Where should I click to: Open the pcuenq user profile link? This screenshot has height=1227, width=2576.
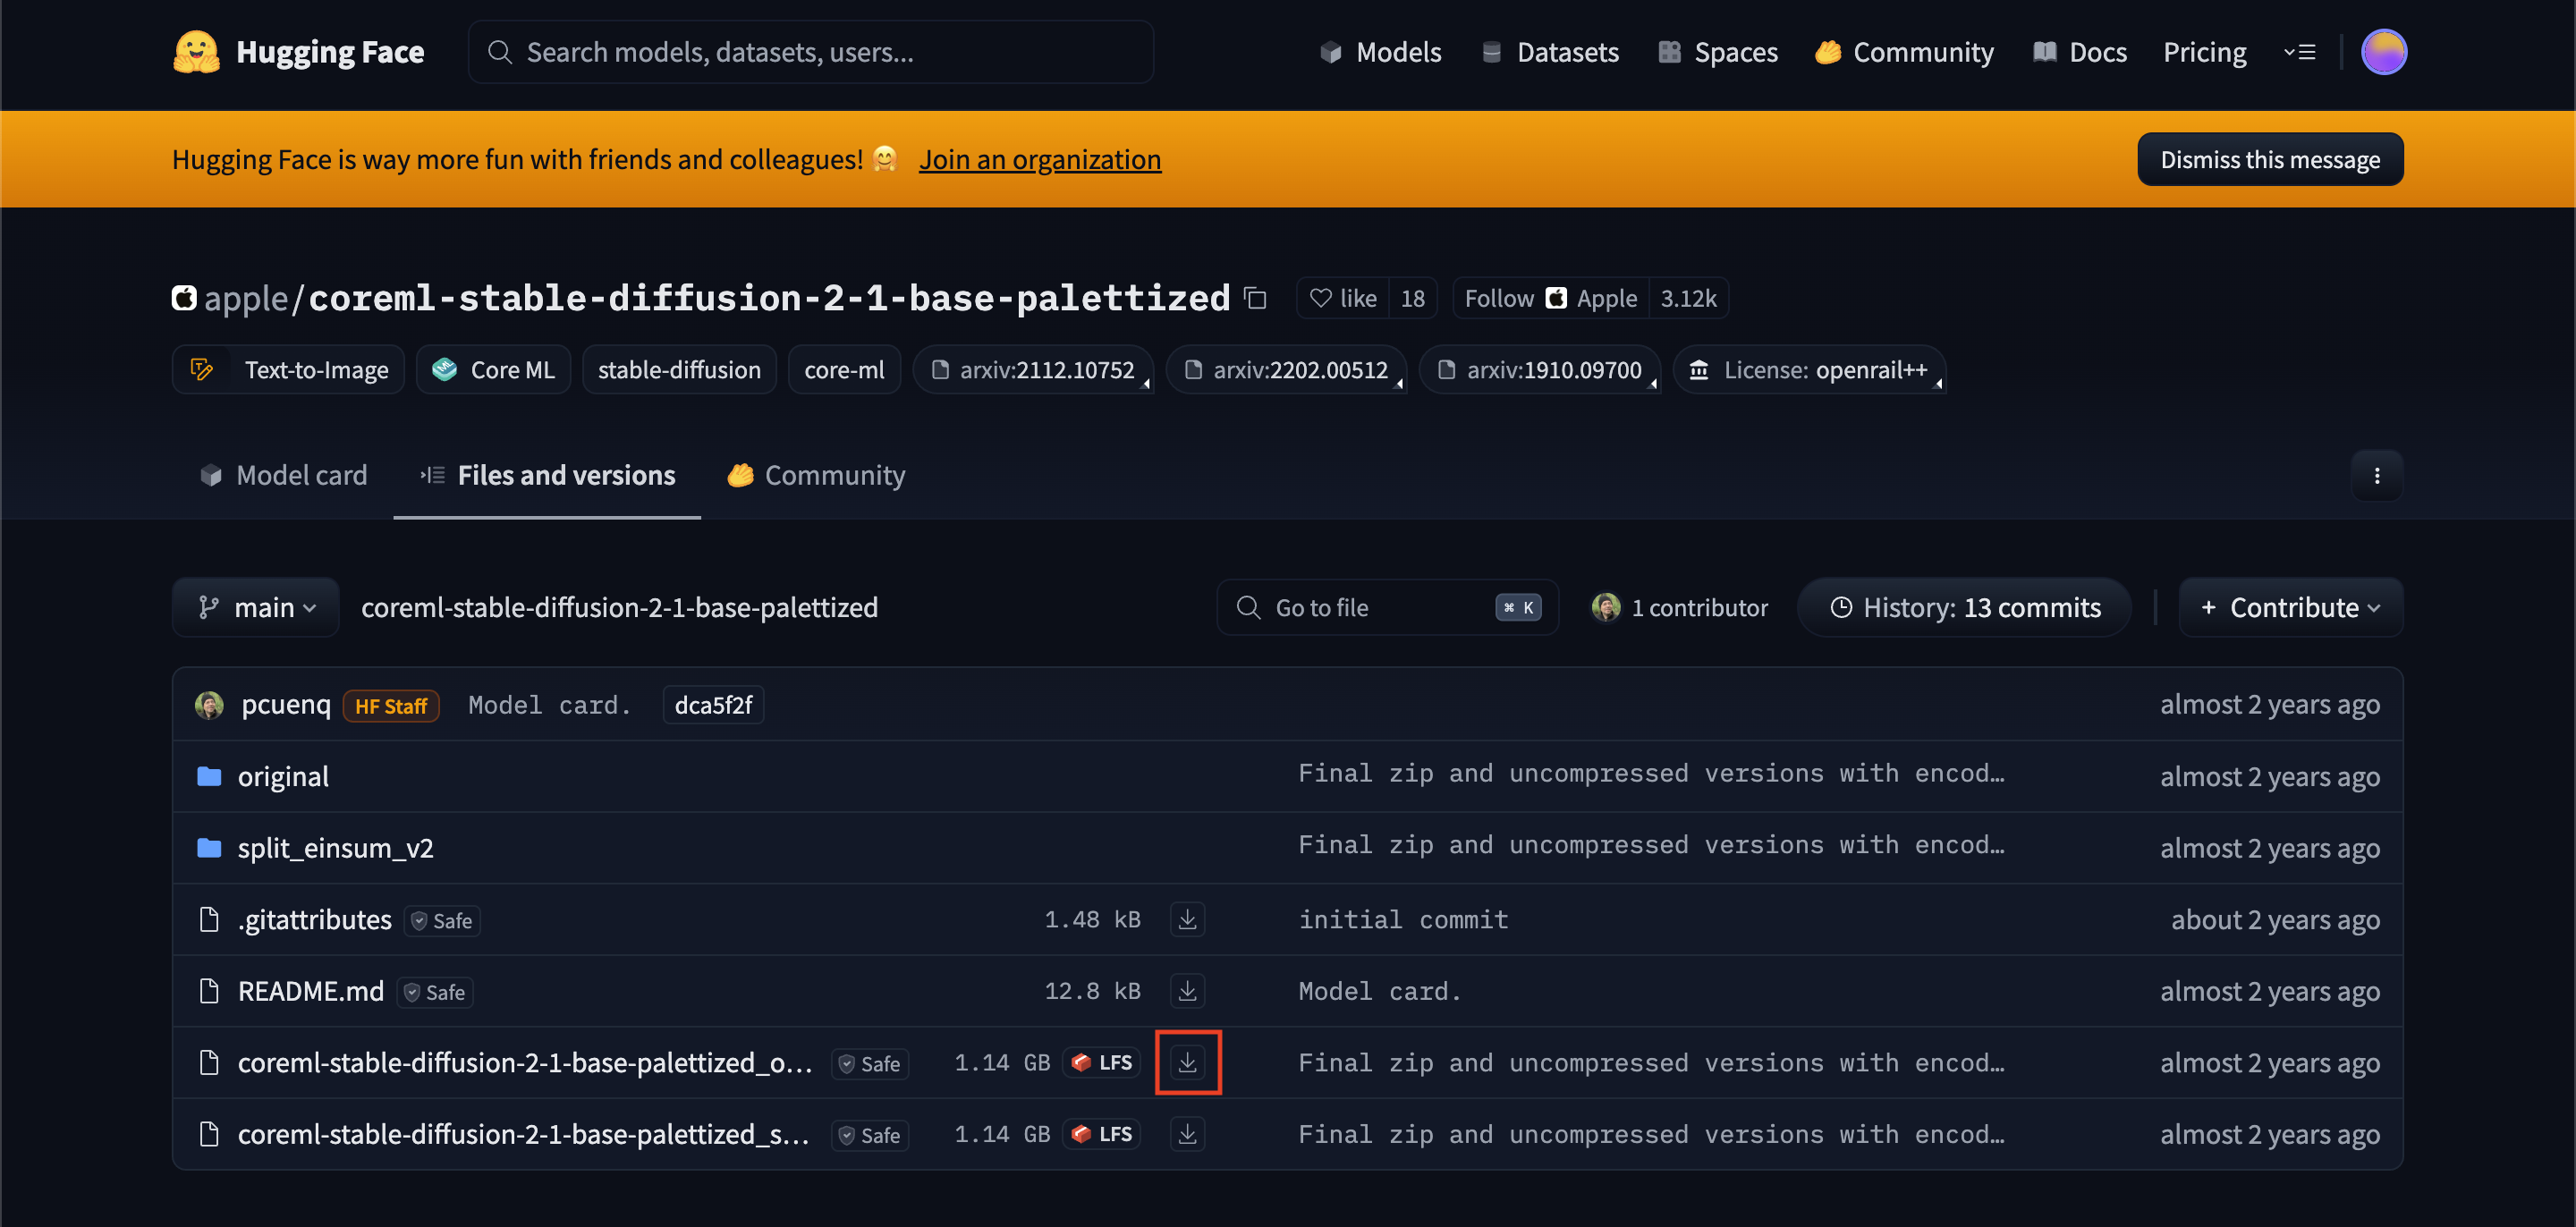point(286,705)
